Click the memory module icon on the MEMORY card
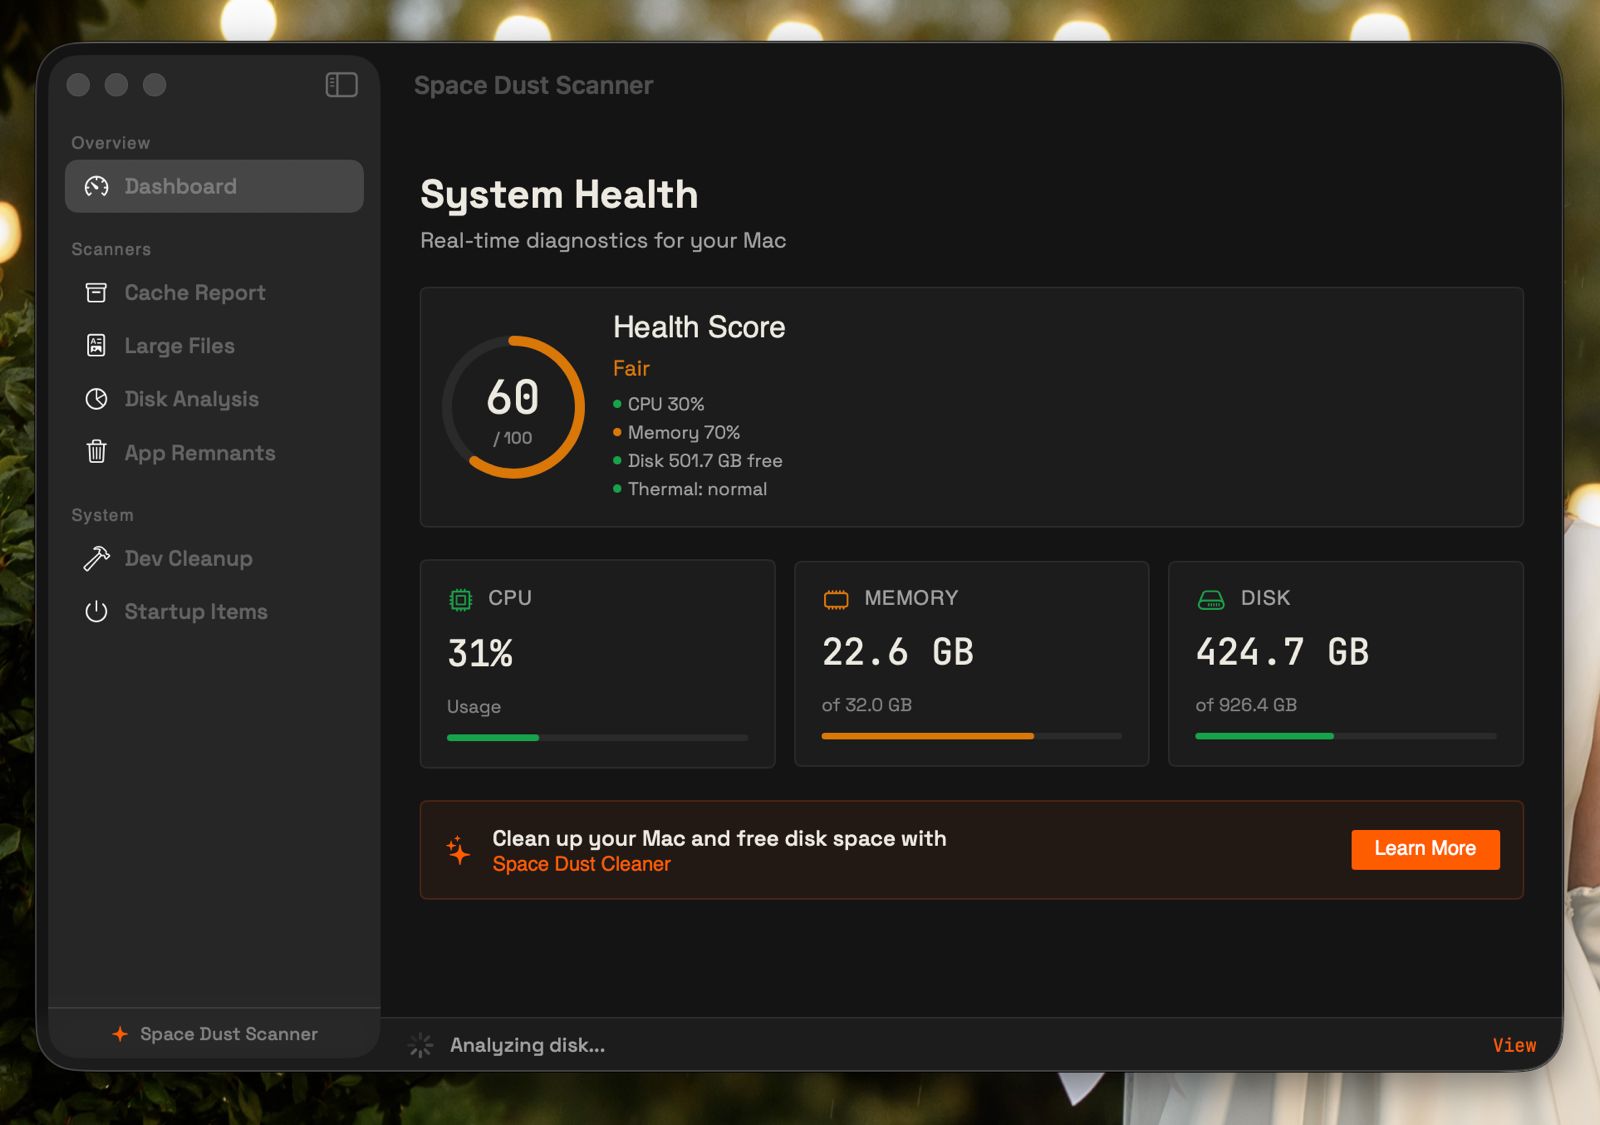The height and width of the screenshot is (1125, 1600). (x=834, y=597)
